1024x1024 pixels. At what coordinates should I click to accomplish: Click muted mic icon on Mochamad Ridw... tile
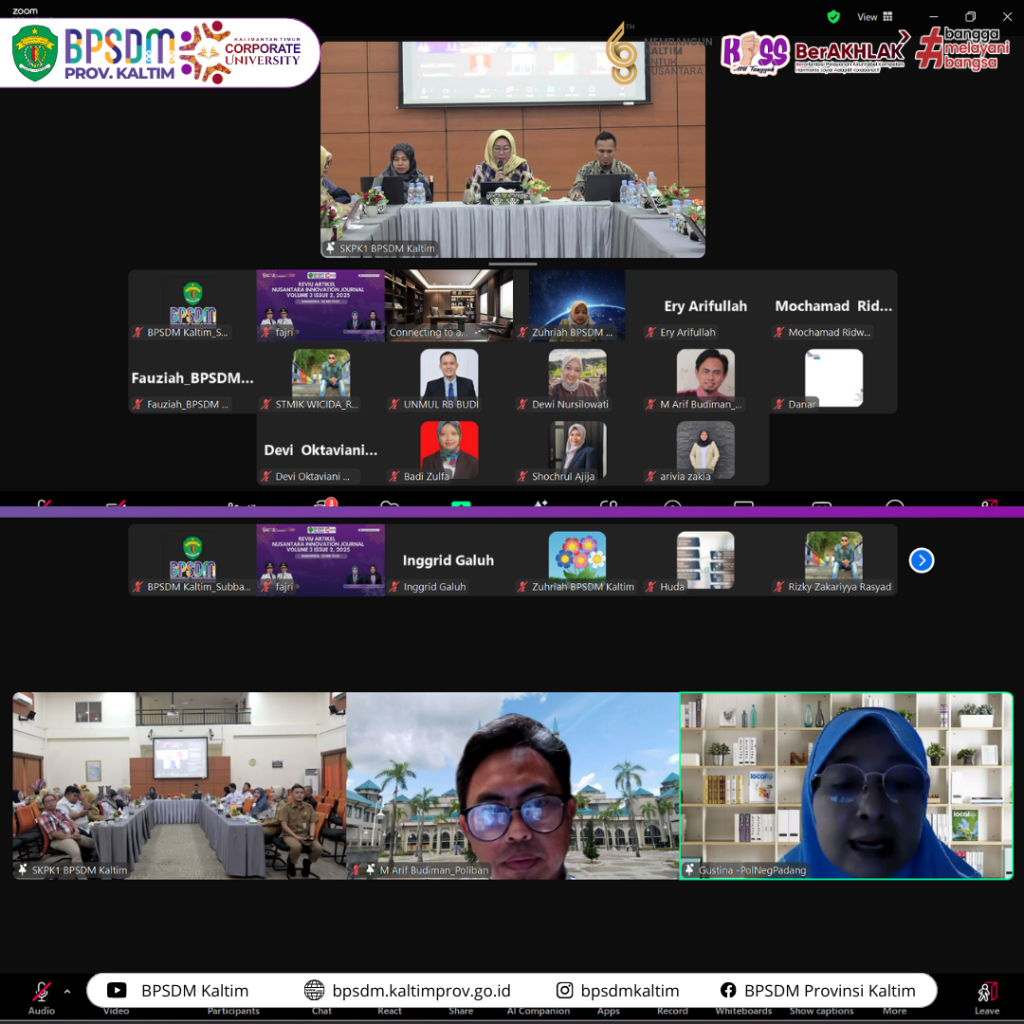pyautogui.click(x=778, y=332)
